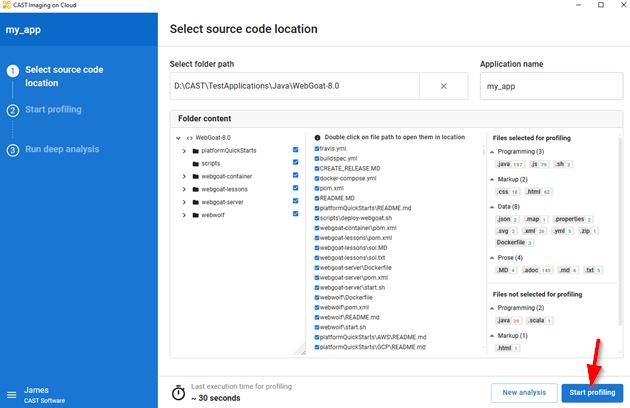This screenshot has height=408, width=630.
Task: Expand the webwolf folder
Action: (184, 215)
